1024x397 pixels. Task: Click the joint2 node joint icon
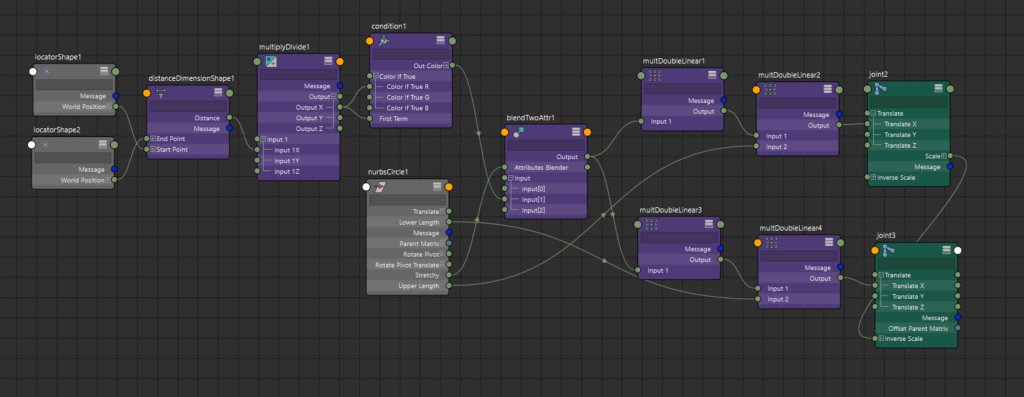tap(882, 89)
